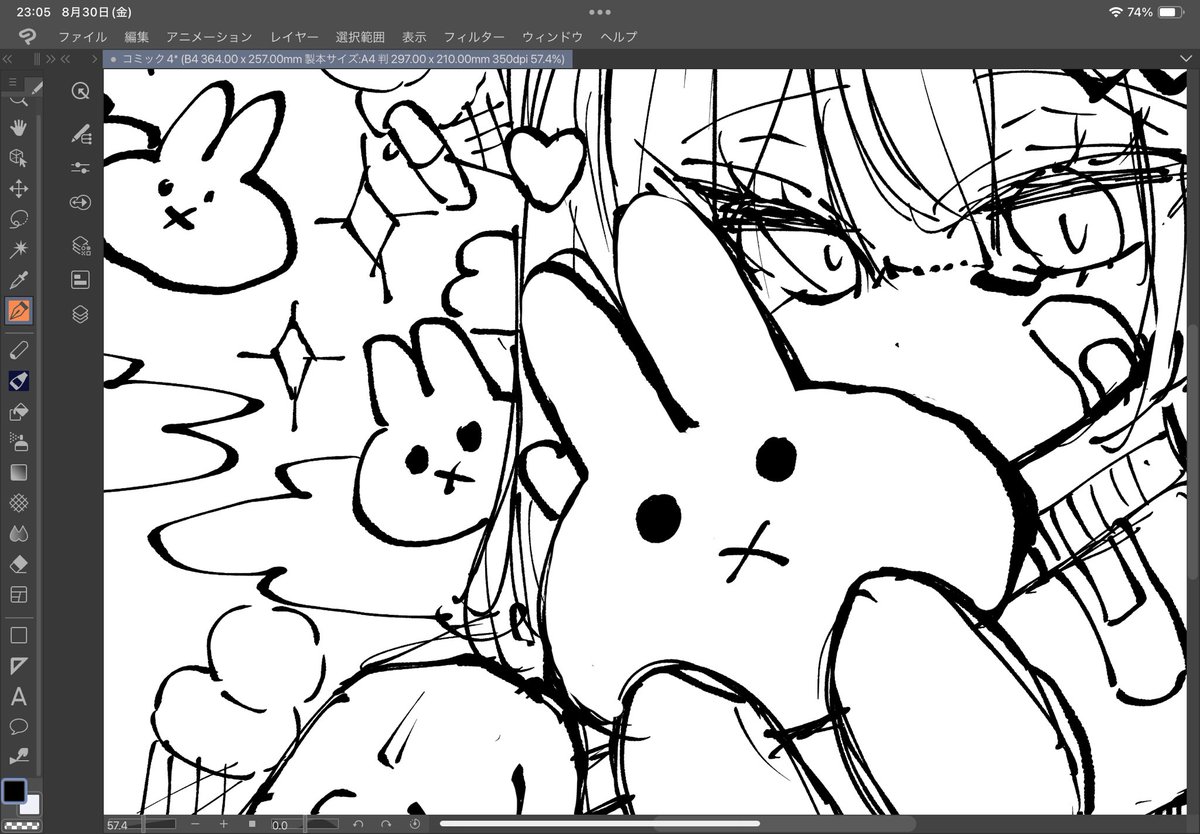Open the Sub Tool palette

click(x=81, y=133)
